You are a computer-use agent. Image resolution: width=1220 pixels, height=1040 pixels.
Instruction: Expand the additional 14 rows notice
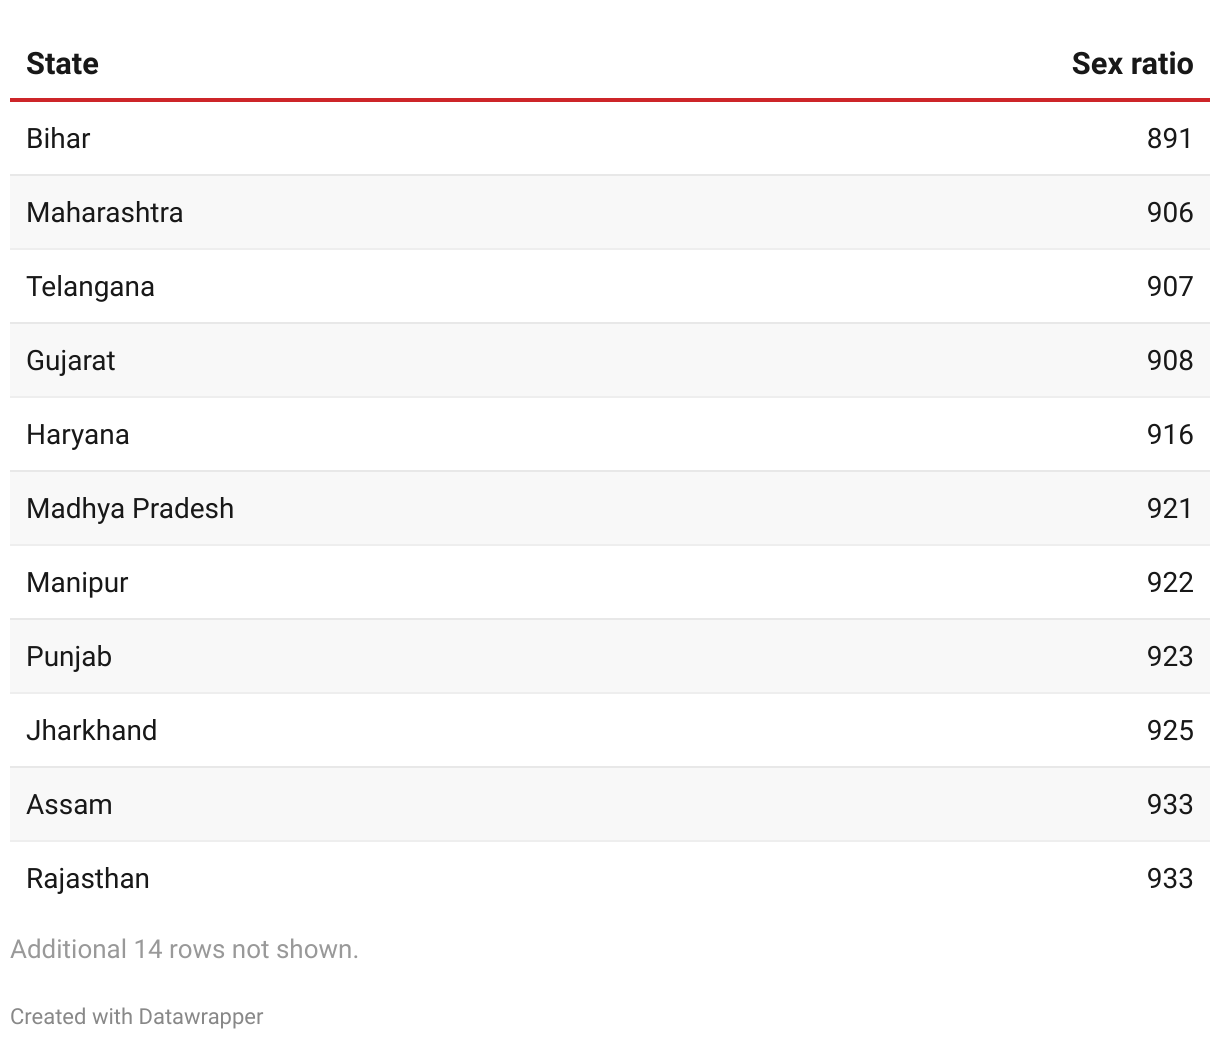click(184, 949)
